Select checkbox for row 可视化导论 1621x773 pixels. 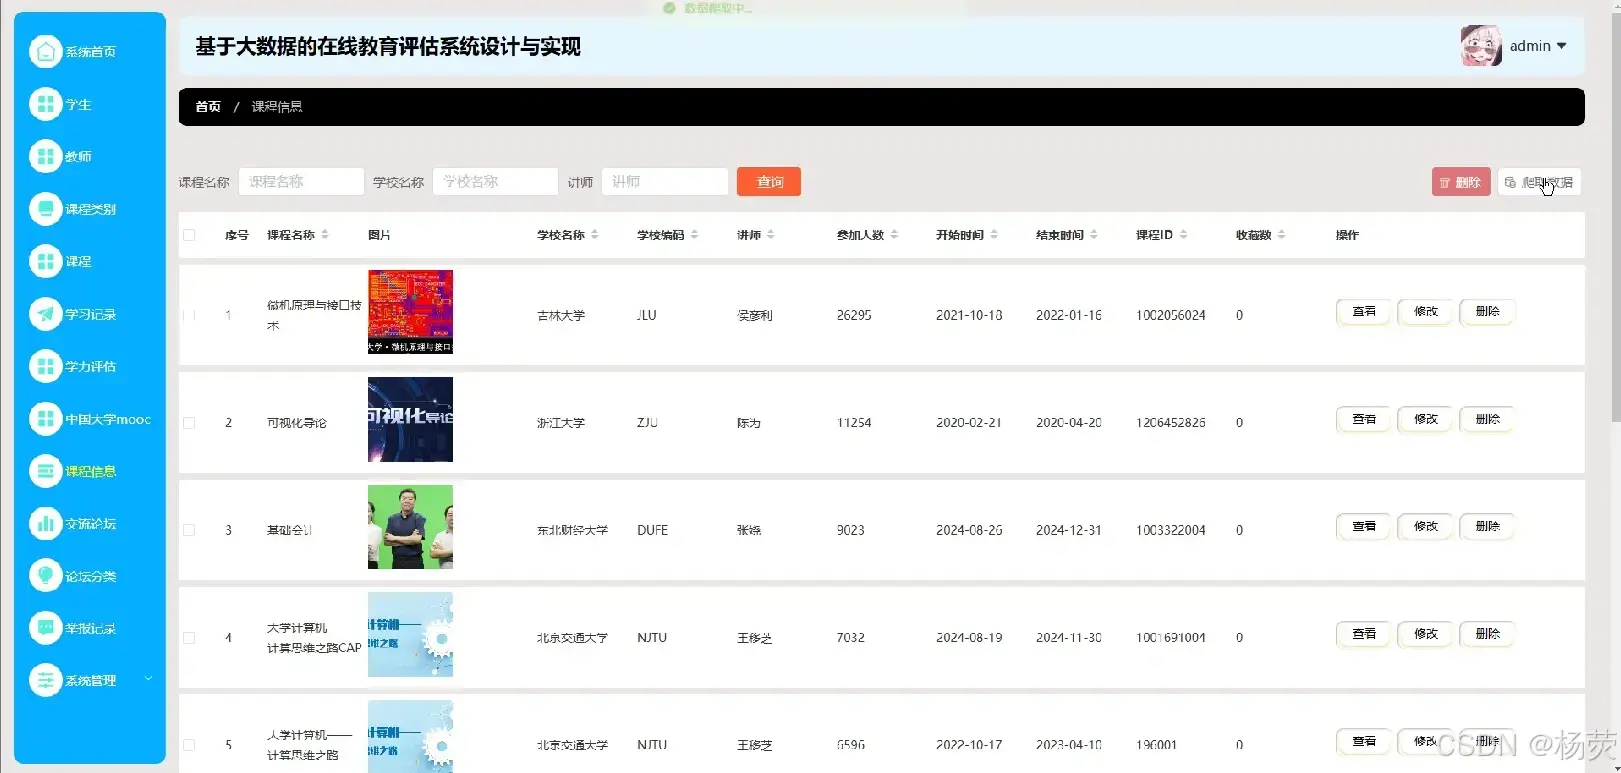pyautogui.click(x=189, y=423)
